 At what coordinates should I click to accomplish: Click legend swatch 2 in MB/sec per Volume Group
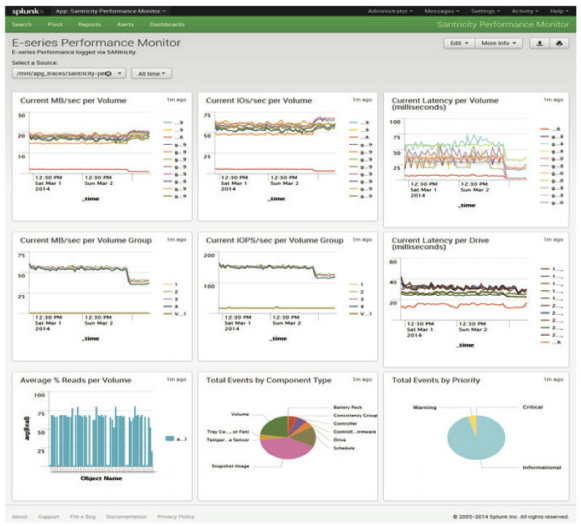coord(168,292)
